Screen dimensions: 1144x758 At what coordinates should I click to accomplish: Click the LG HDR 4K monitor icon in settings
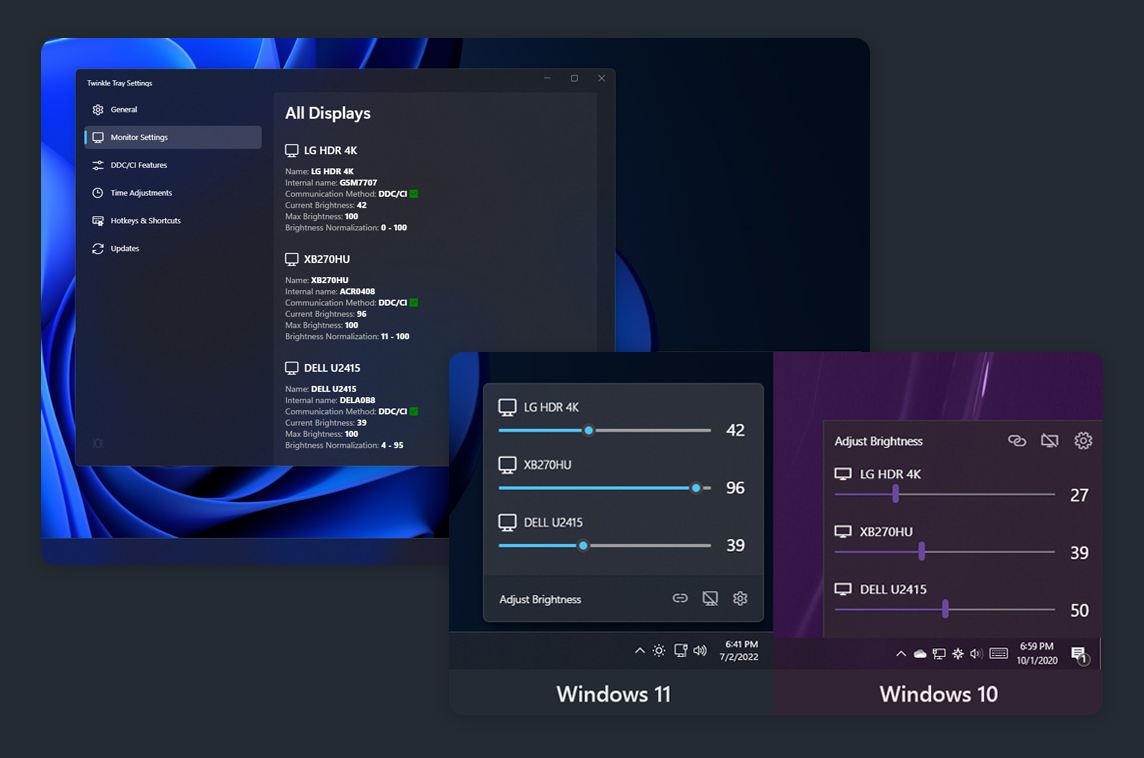[x=292, y=150]
